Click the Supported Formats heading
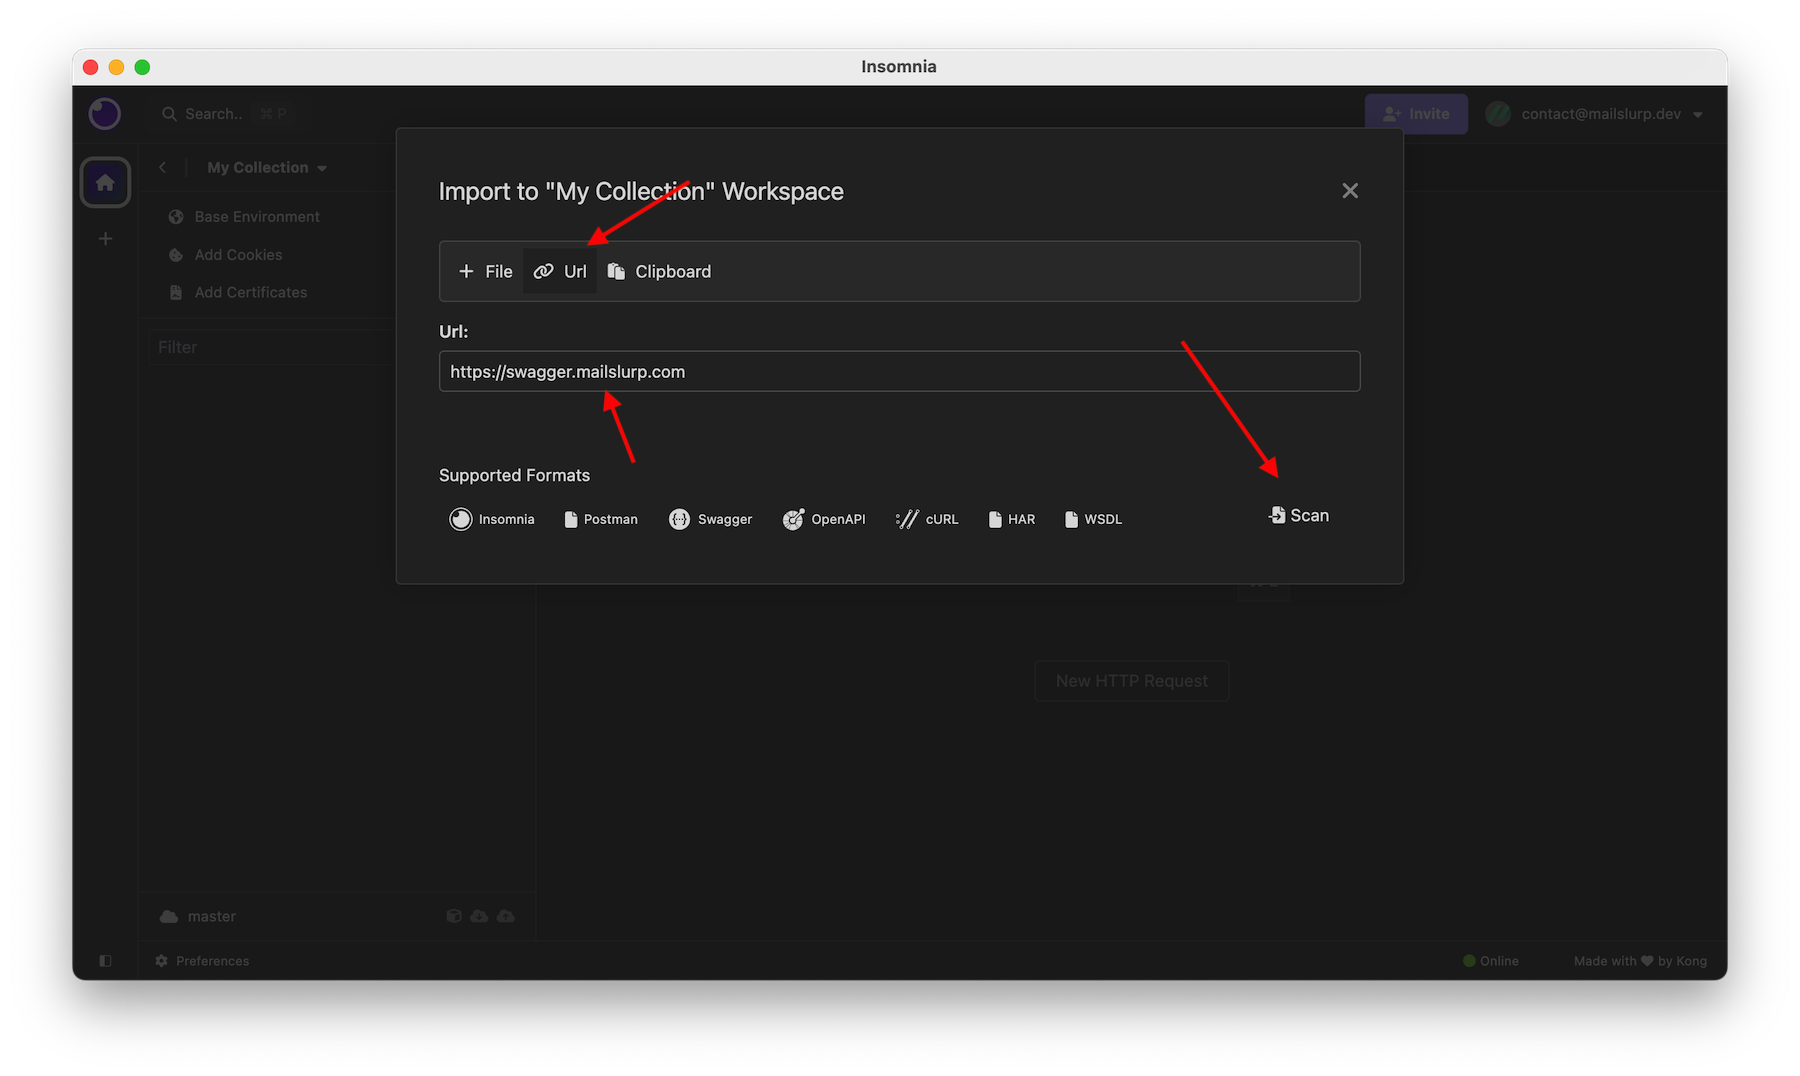The height and width of the screenshot is (1076, 1800). (514, 475)
